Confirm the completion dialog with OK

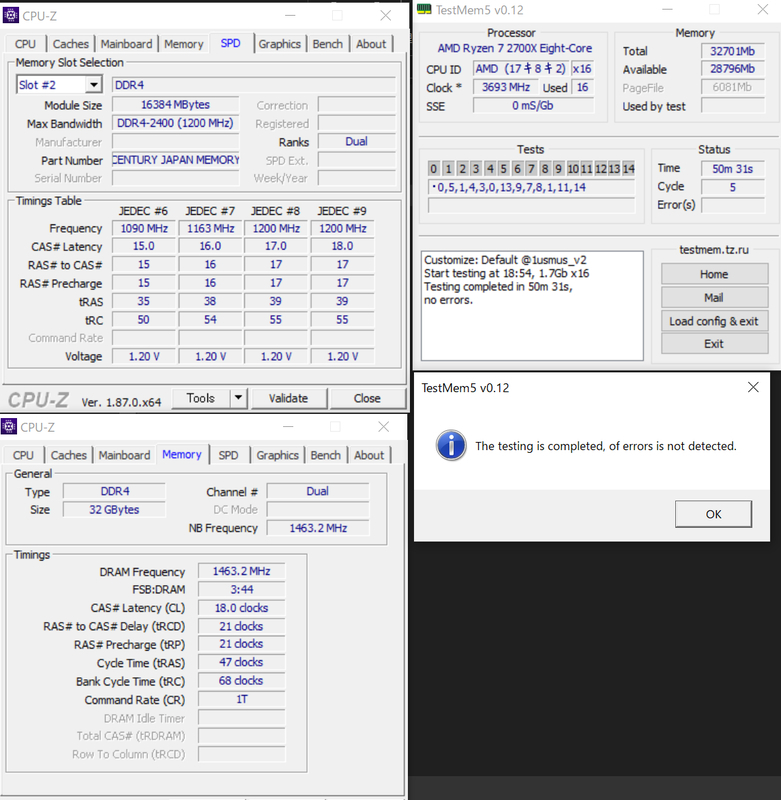point(713,514)
